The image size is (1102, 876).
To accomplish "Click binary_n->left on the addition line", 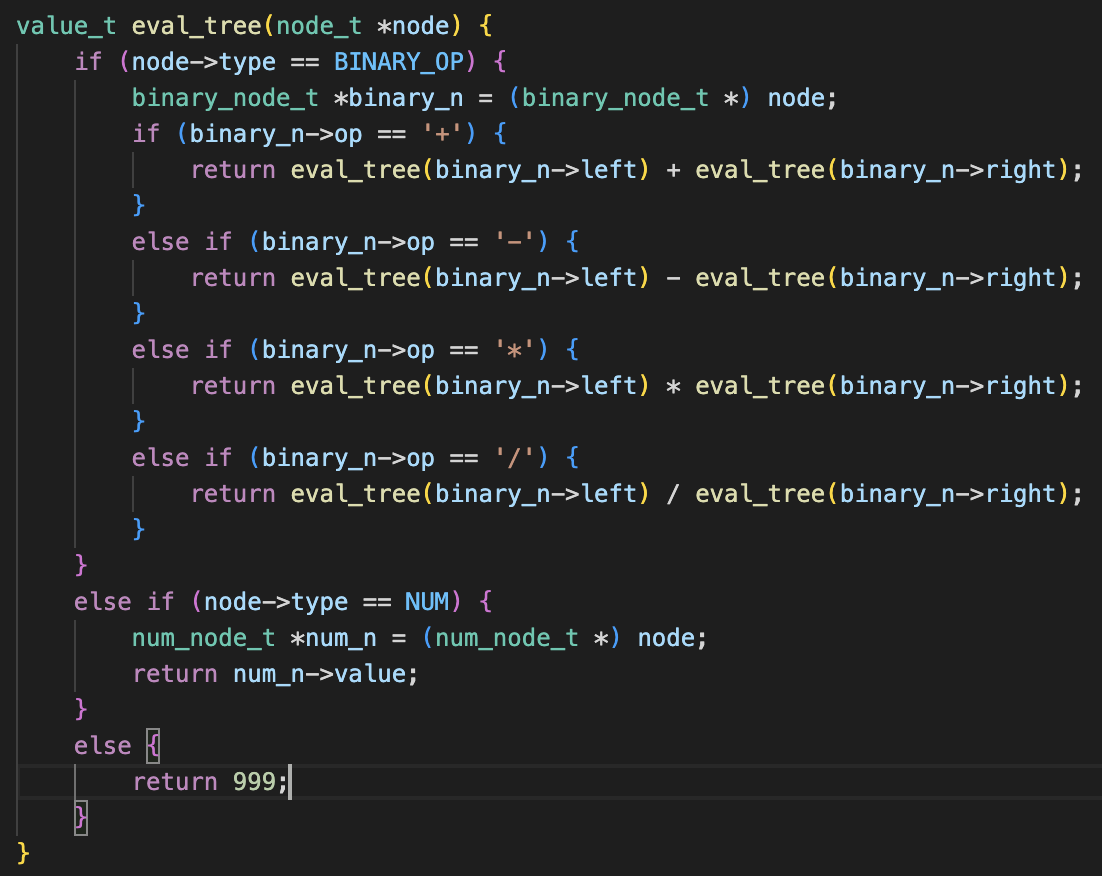I will tap(535, 170).
